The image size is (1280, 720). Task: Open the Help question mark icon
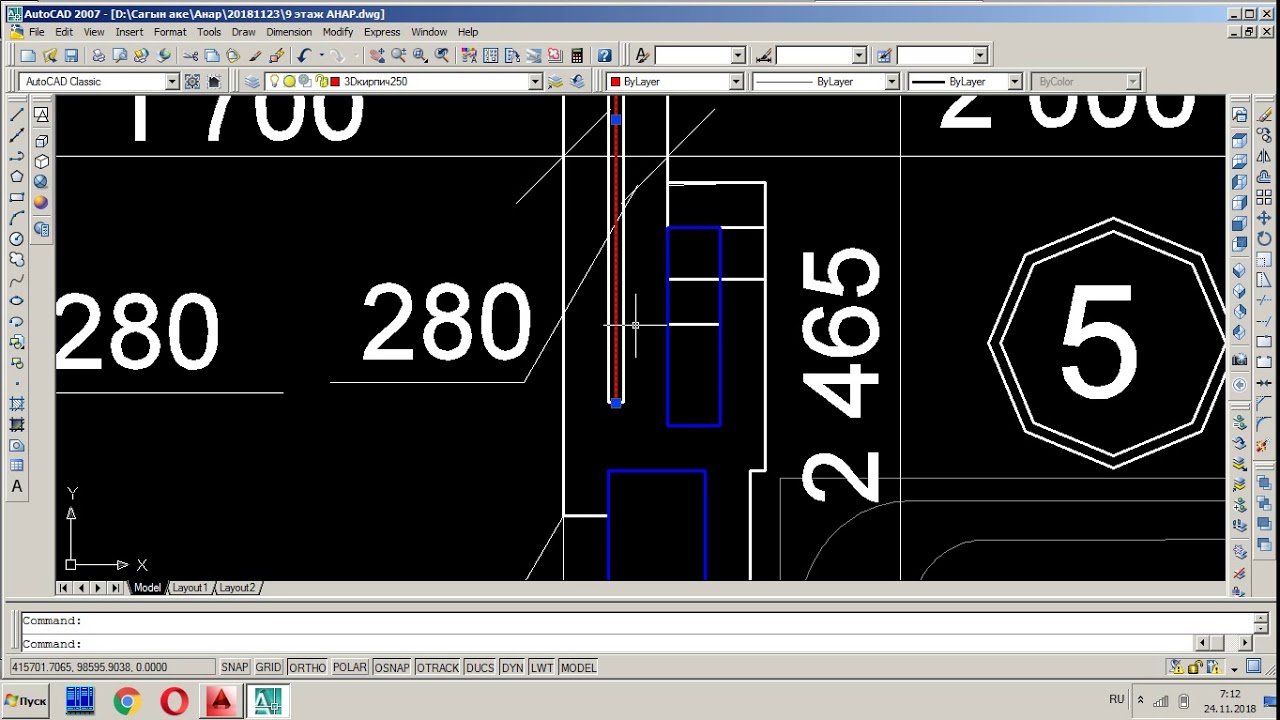point(604,56)
